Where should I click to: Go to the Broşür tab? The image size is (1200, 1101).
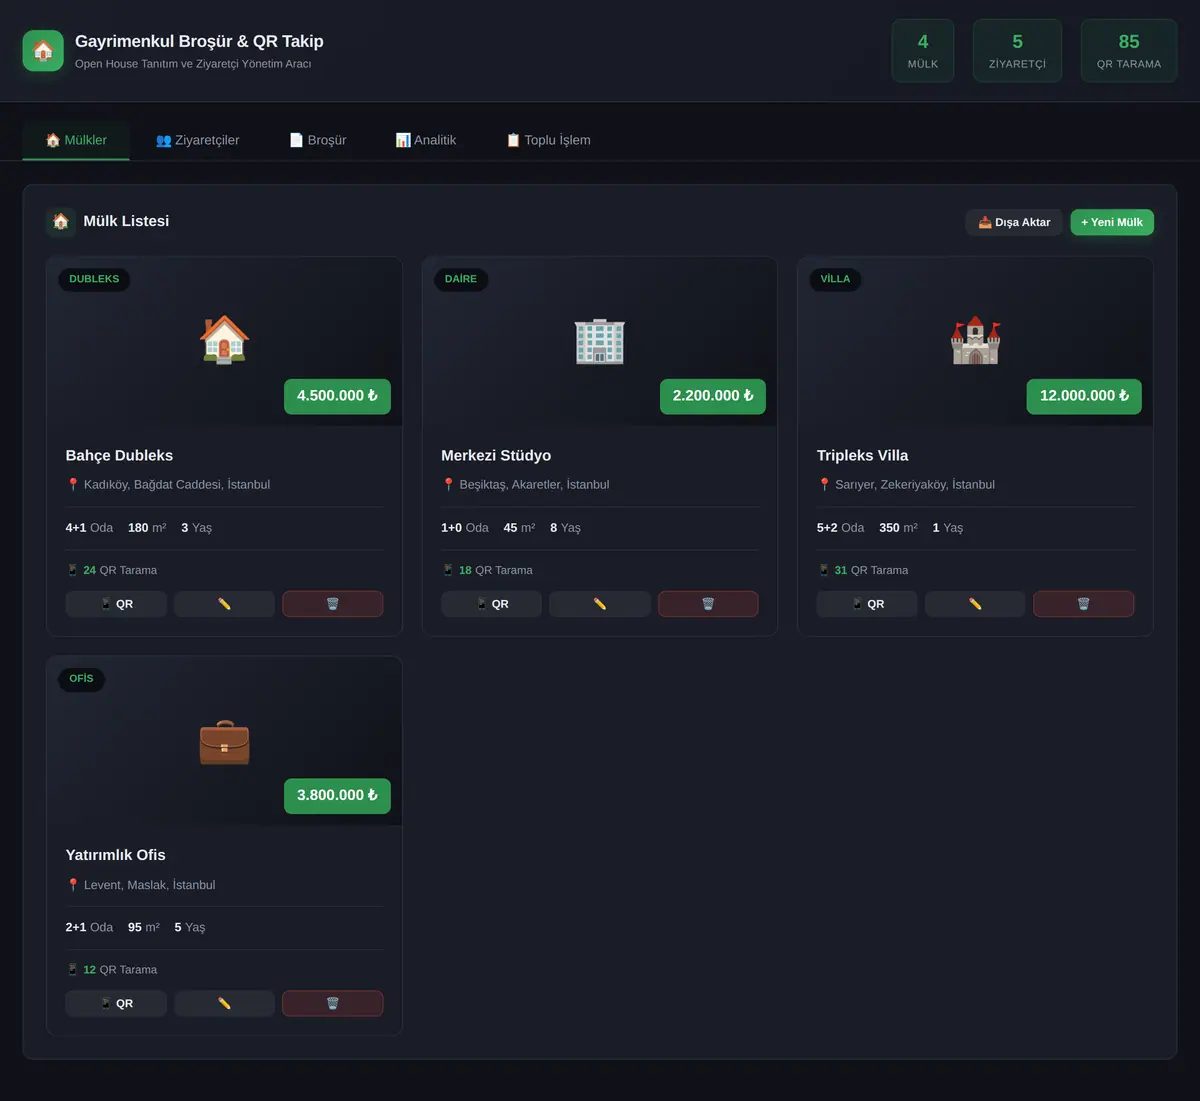pos(318,140)
